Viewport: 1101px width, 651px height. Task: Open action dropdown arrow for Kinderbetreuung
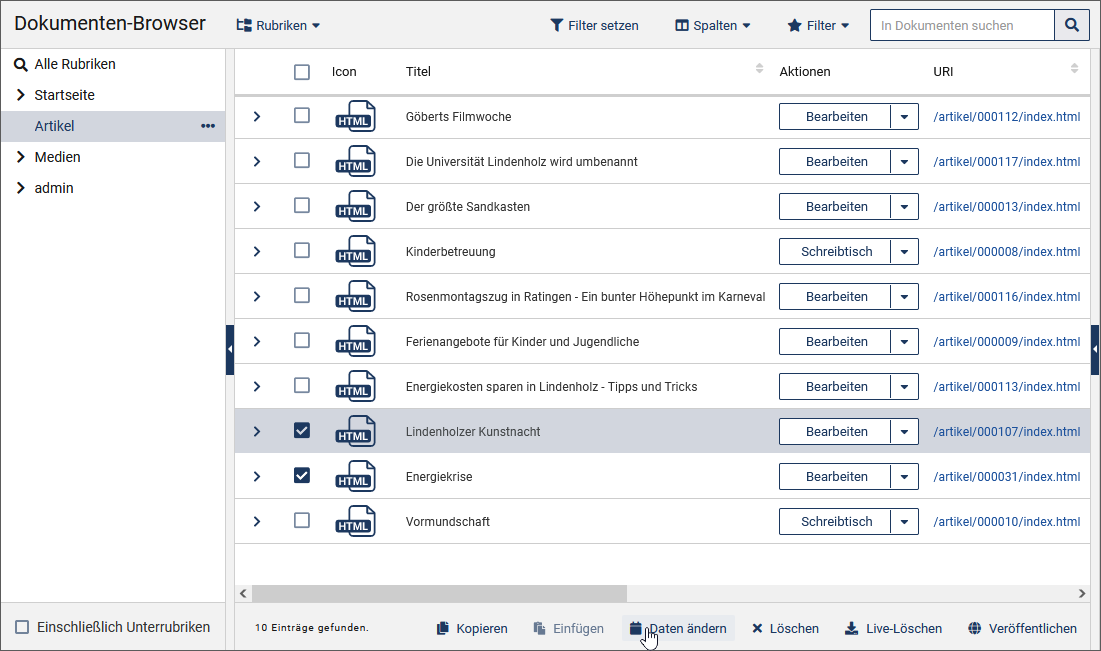(904, 251)
